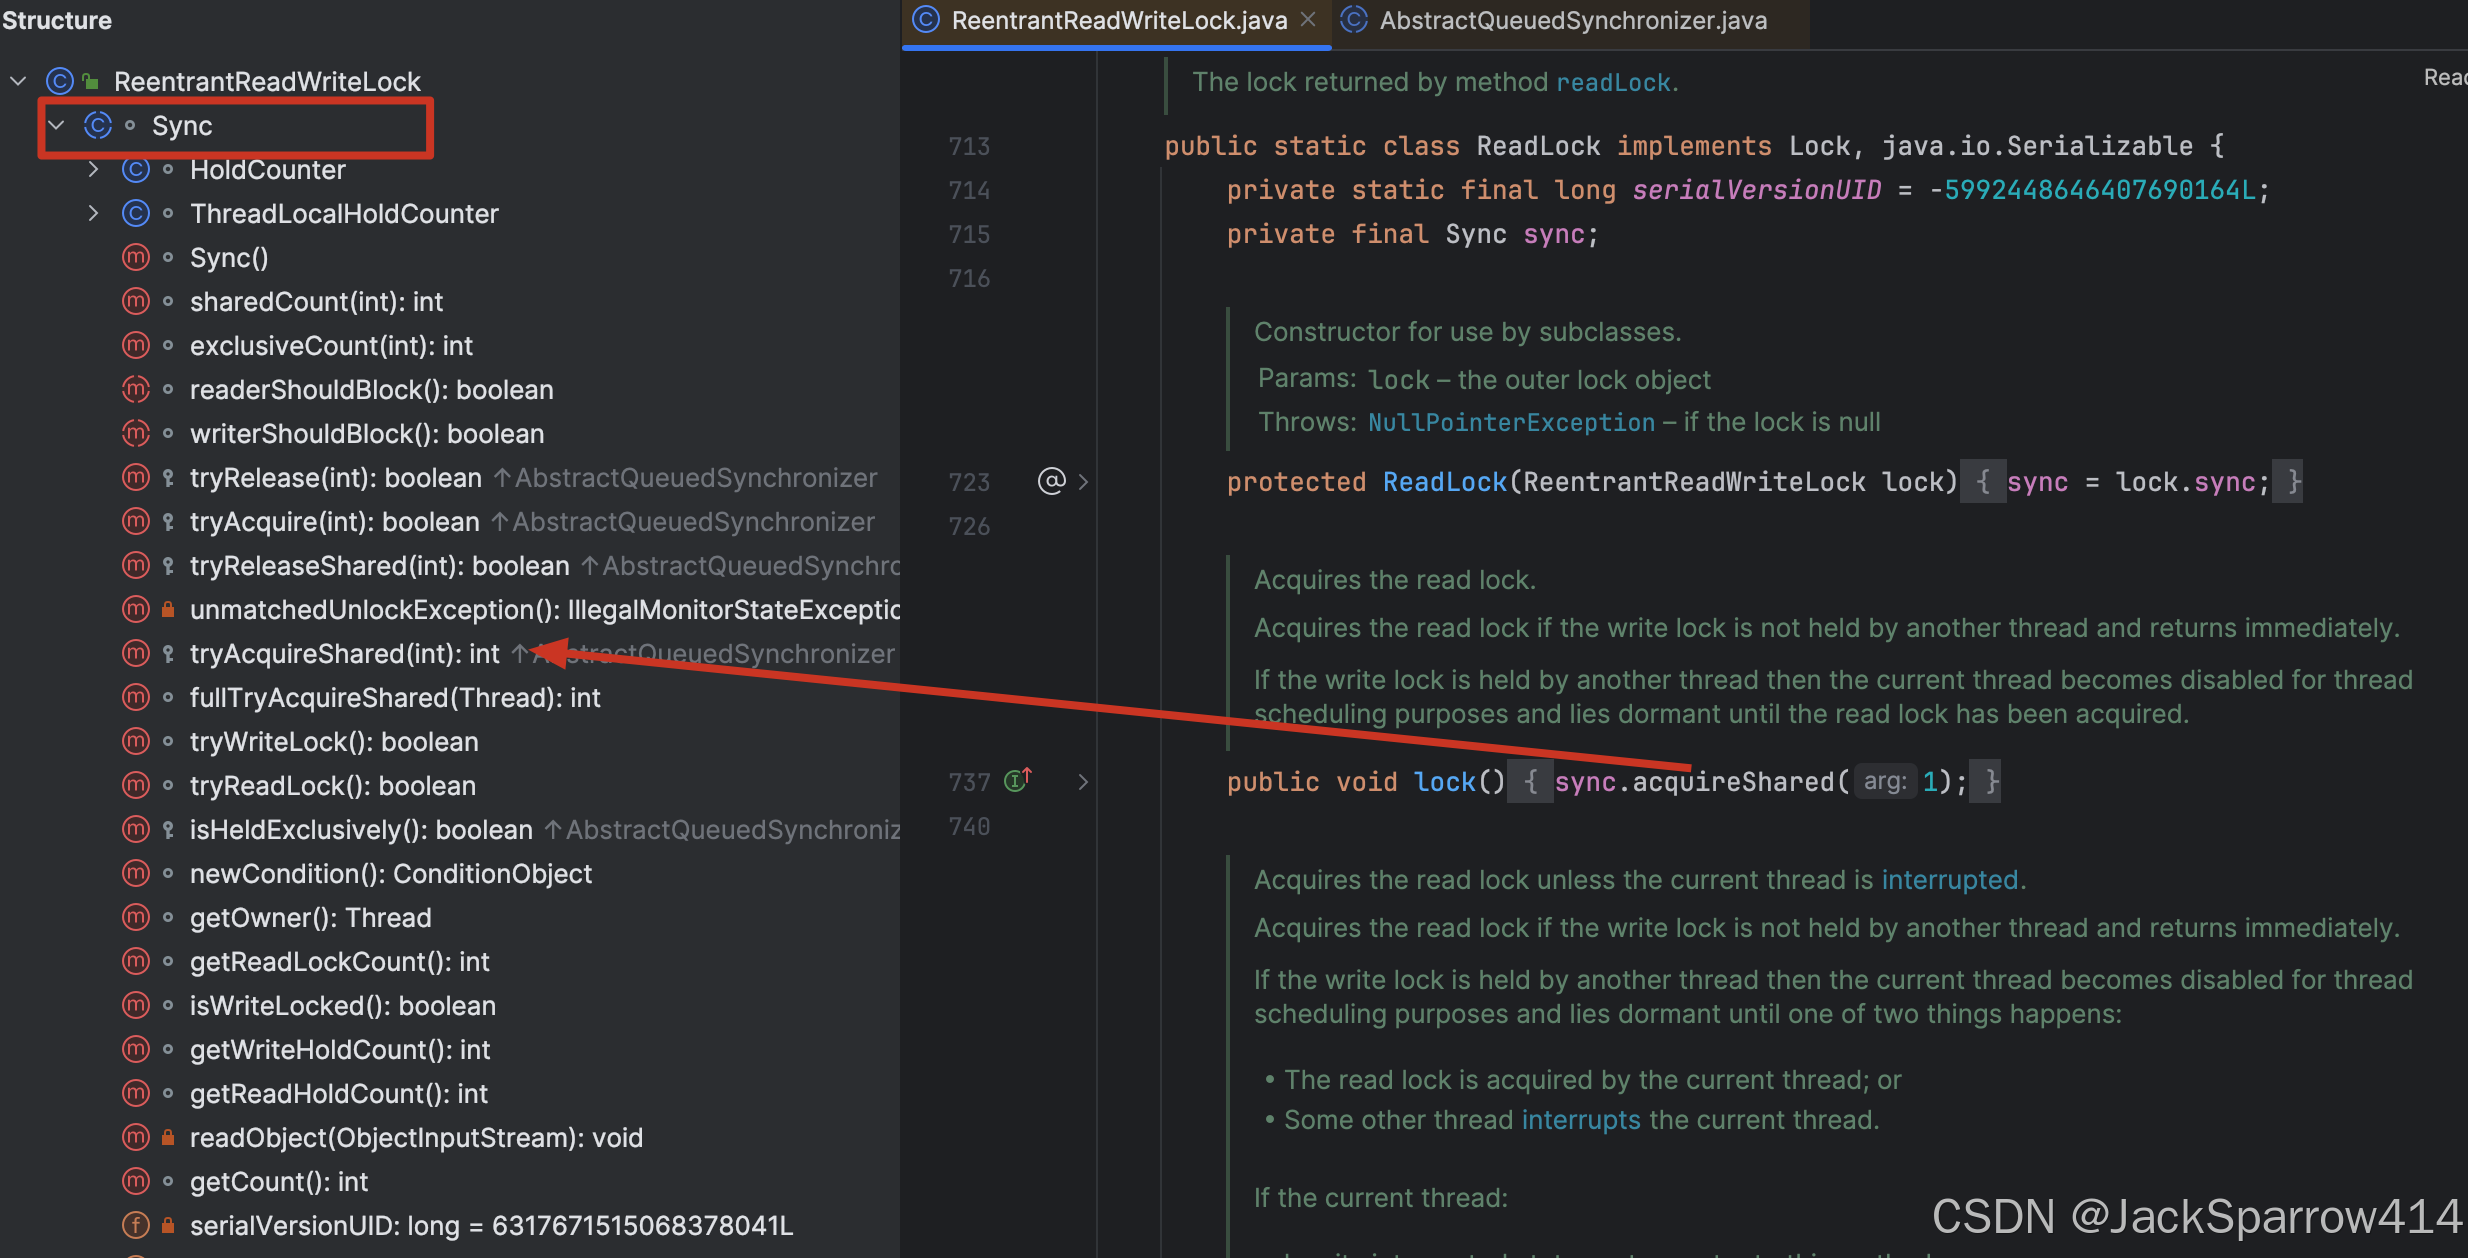Click the class icon of ReentrantReadWriteLock node

point(60,81)
